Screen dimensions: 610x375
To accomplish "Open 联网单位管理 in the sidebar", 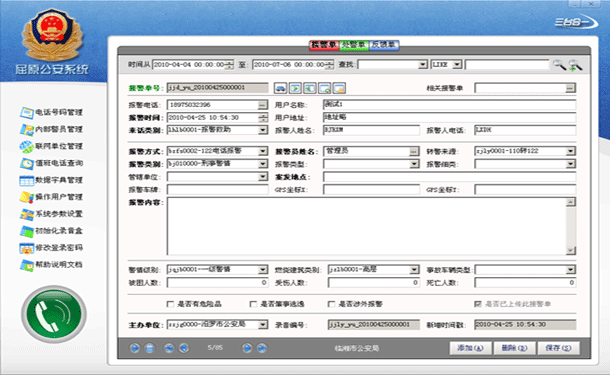I will pyautogui.click(x=51, y=146).
